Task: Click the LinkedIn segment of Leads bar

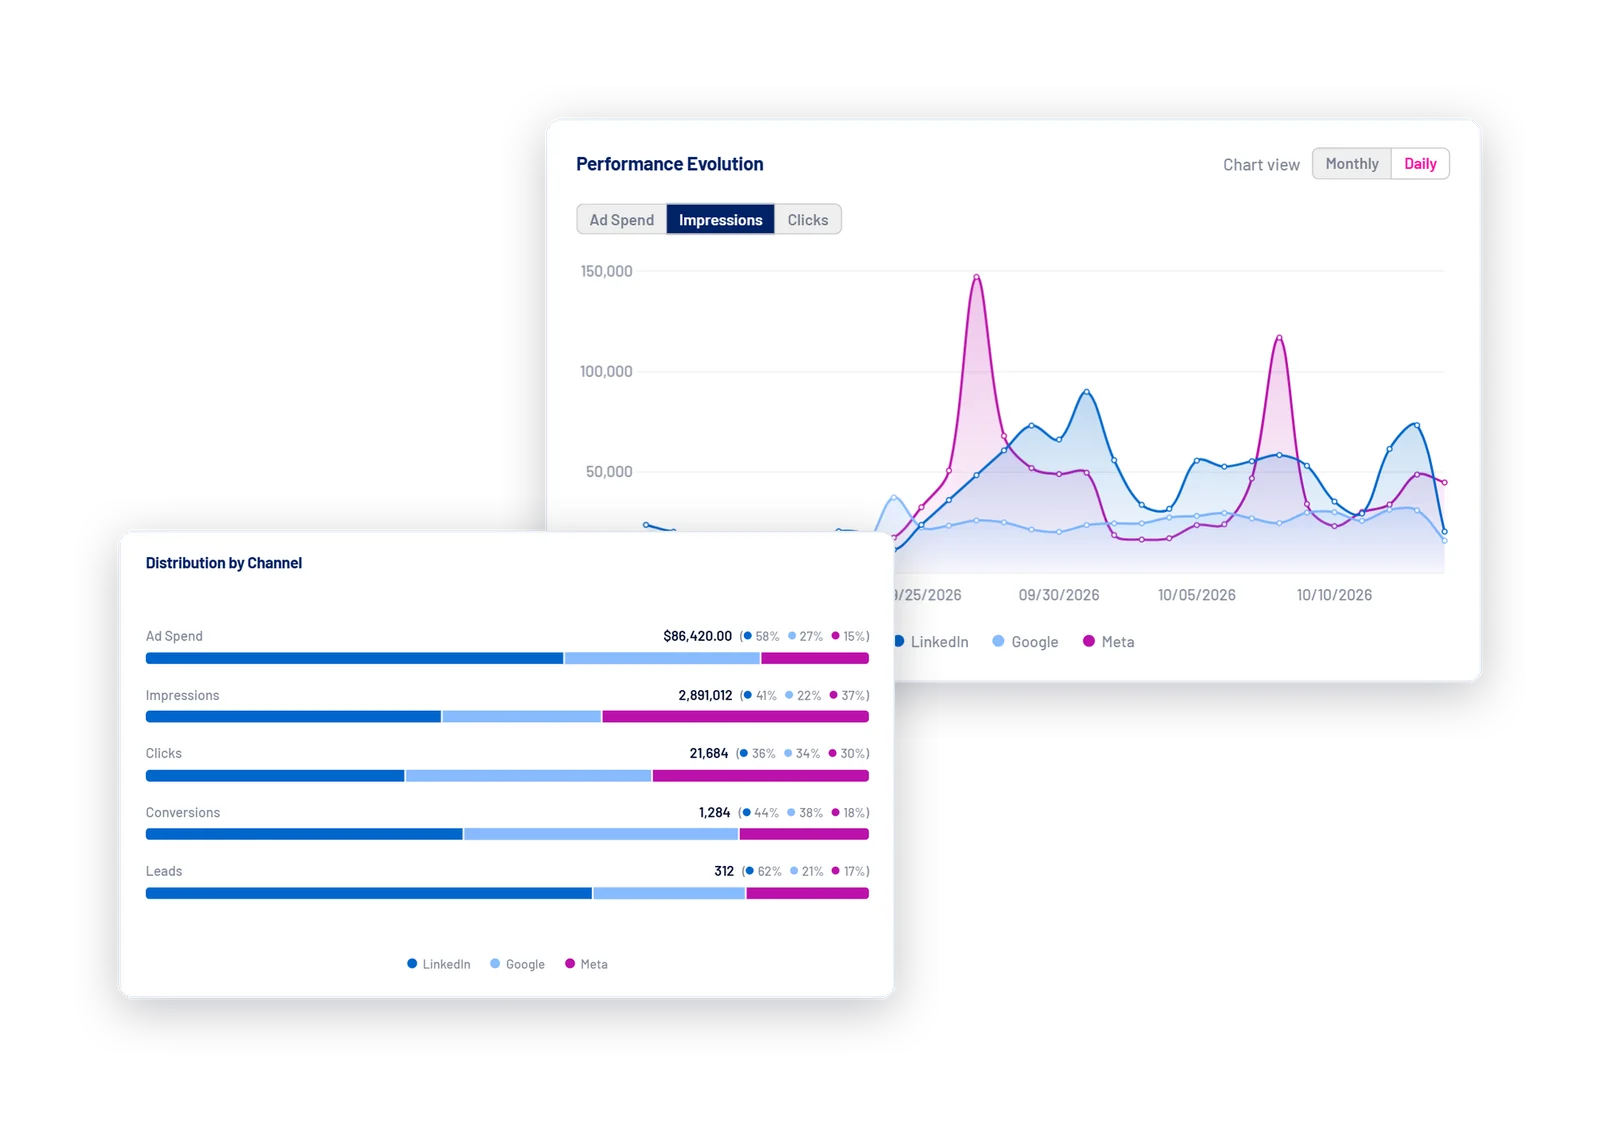Action: pyautogui.click(x=369, y=893)
